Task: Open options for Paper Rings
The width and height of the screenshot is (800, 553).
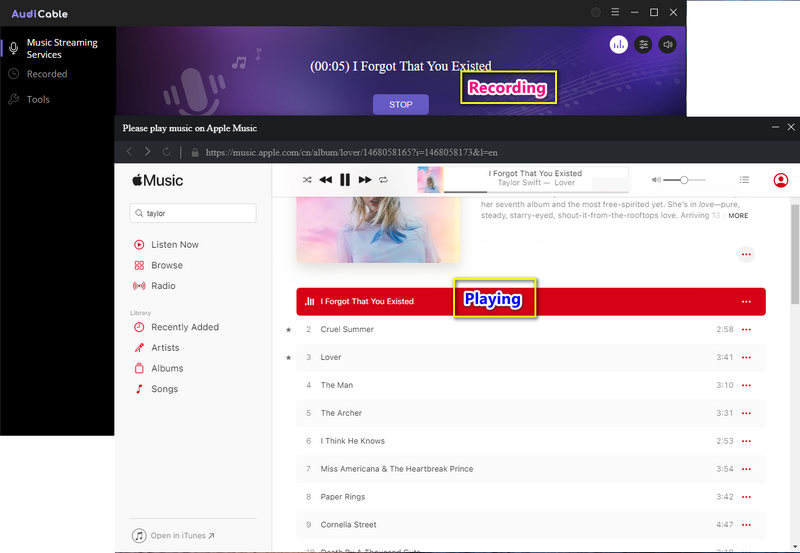Action: coord(746,497)
